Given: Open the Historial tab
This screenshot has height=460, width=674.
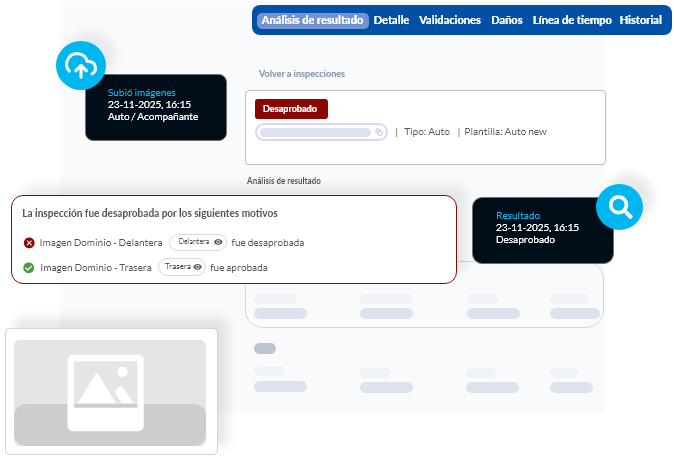Looking at the screenshot, I should (x=640, y=20).
